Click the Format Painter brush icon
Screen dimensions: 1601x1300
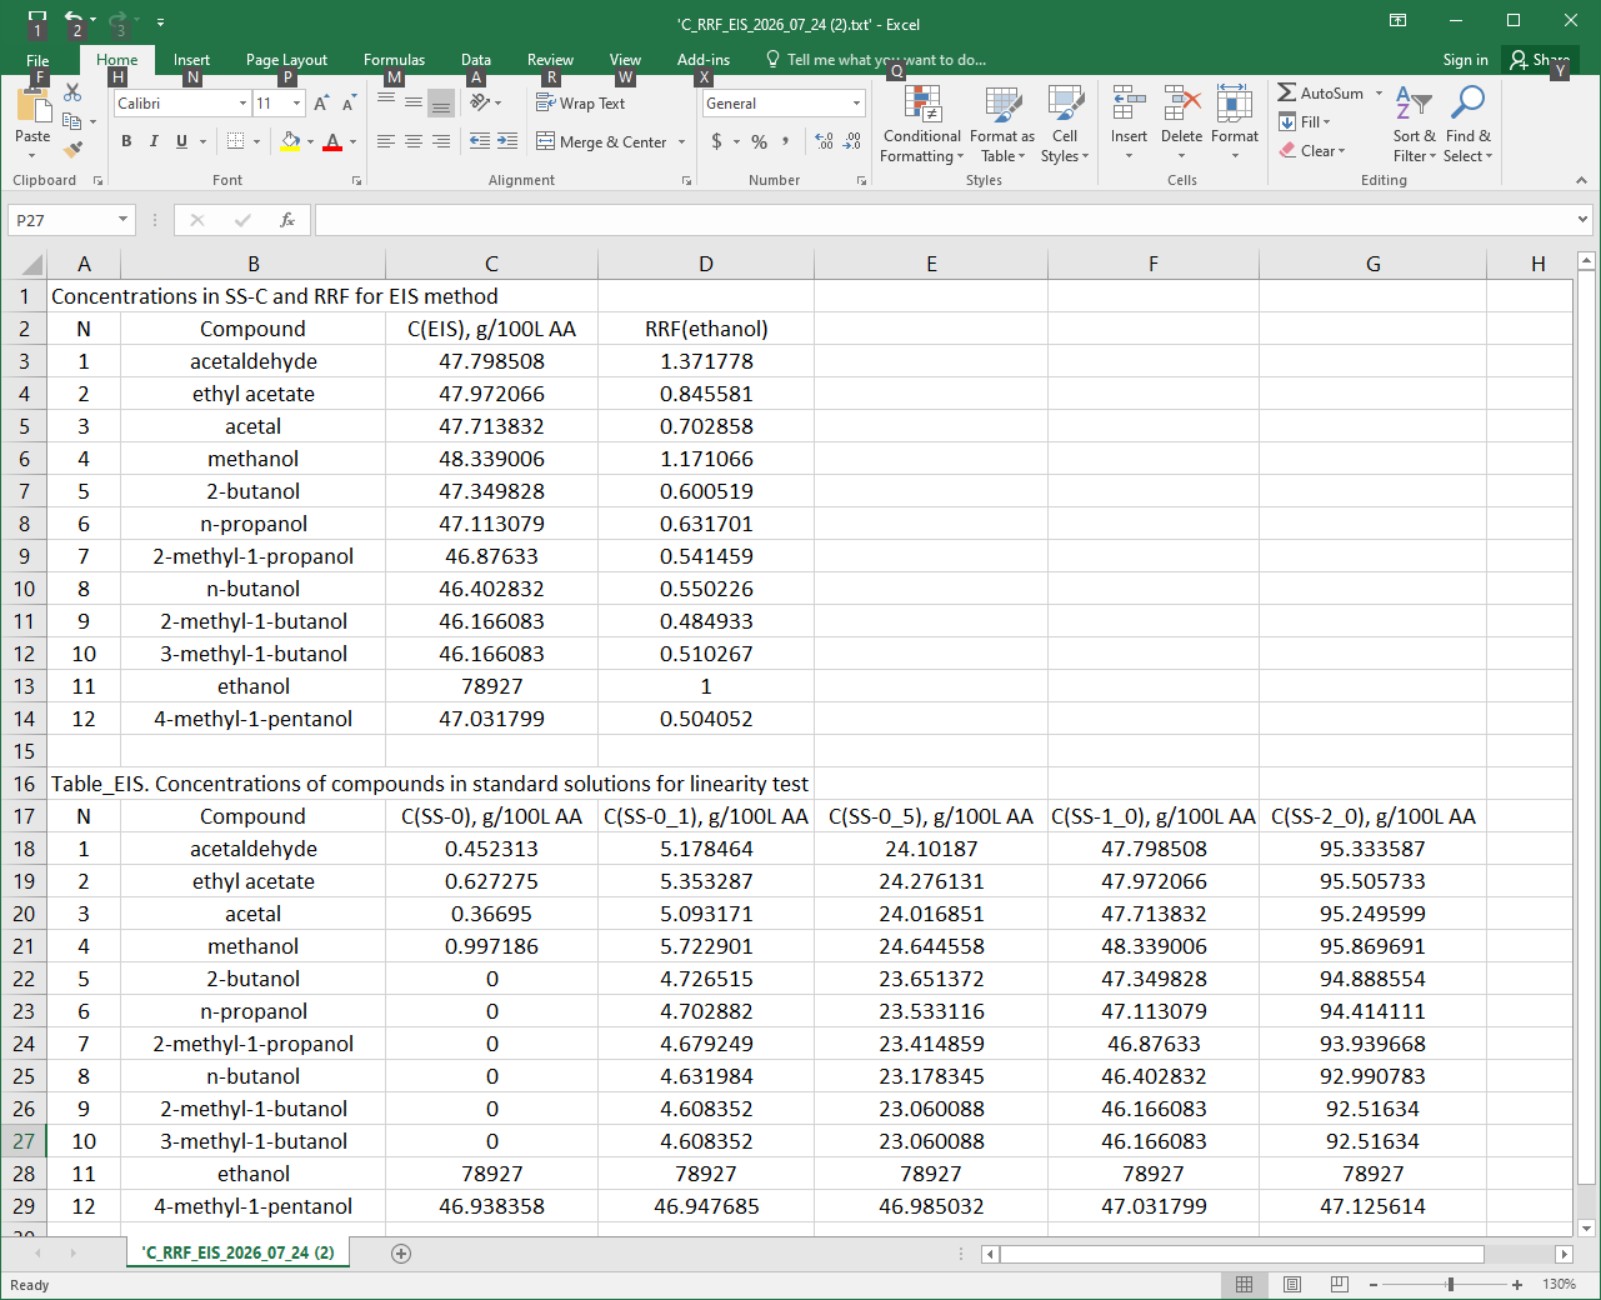click(x=72, y=149)
